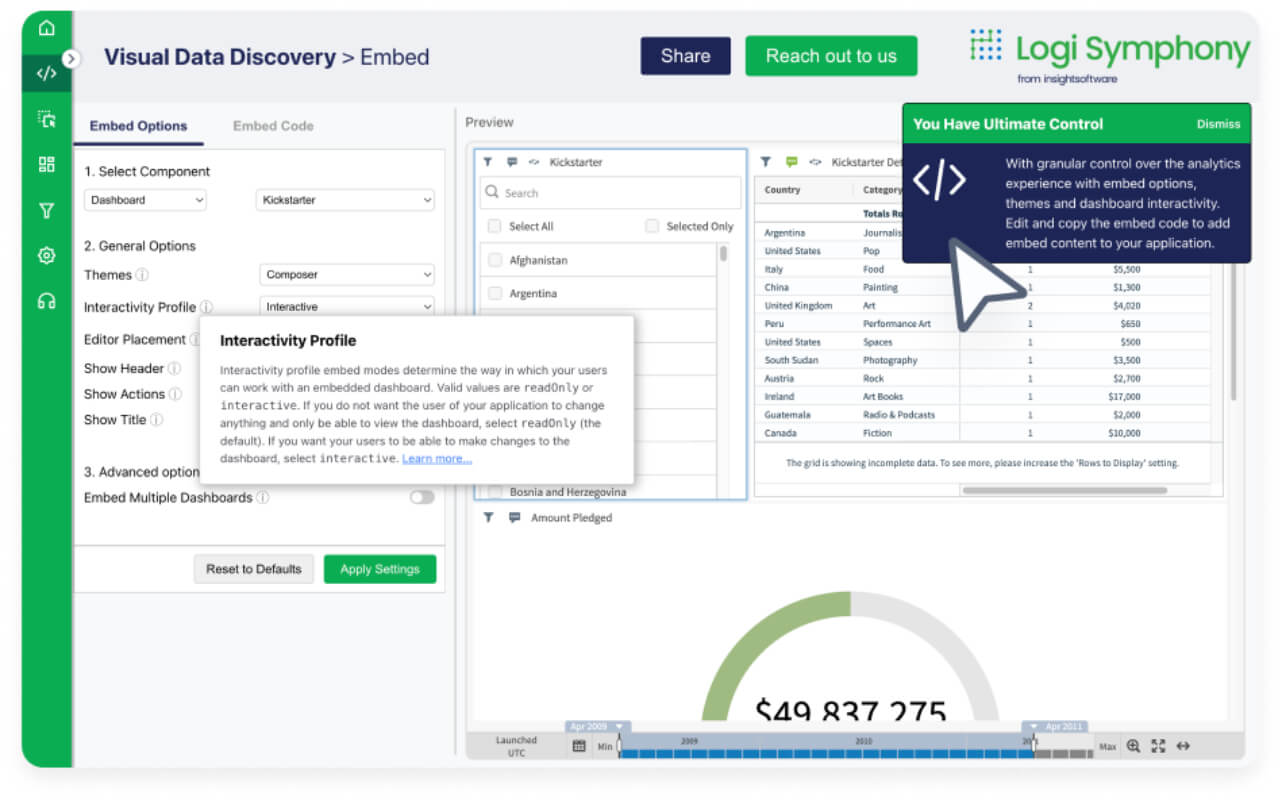Image resolution: width=1282 pixels, height=800 pixels.
Task: Click the Interactivity Profile info icon
Action: click(206, 307)
